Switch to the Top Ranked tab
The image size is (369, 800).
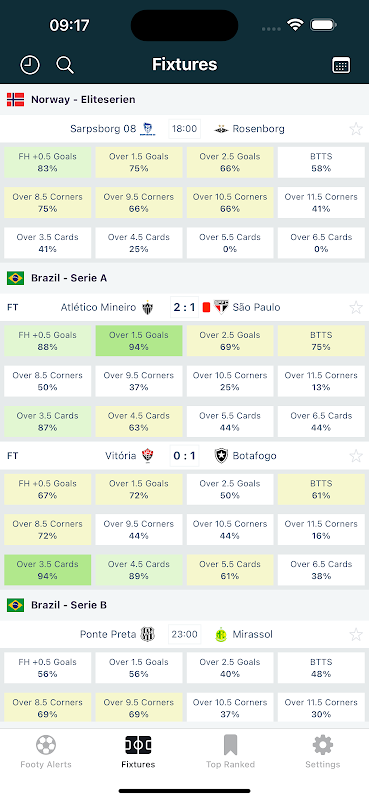230,752
